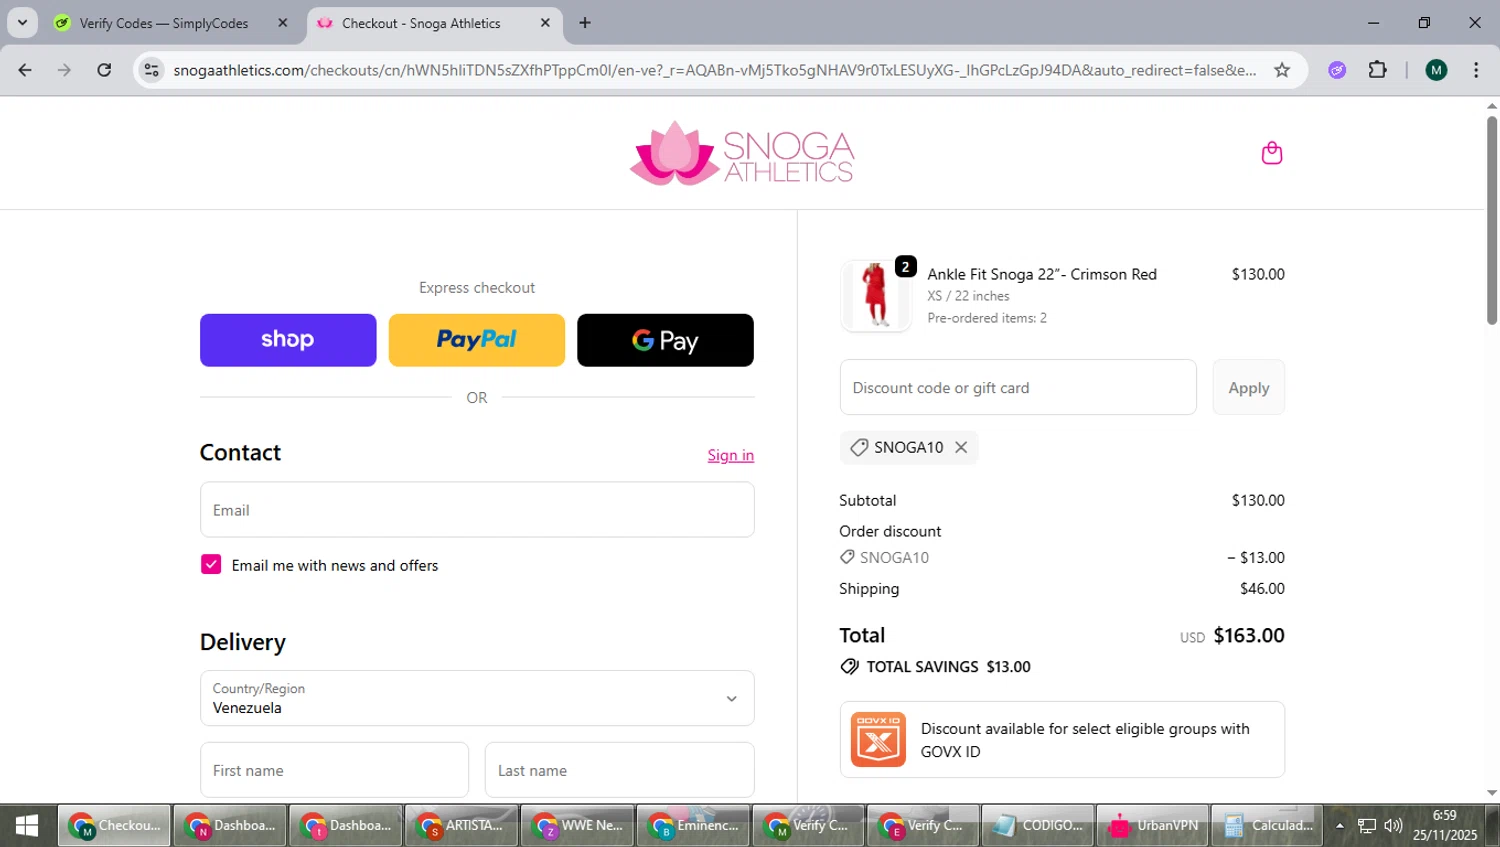
Task: Click the volume speaker tray icon
Action: 1393,826
